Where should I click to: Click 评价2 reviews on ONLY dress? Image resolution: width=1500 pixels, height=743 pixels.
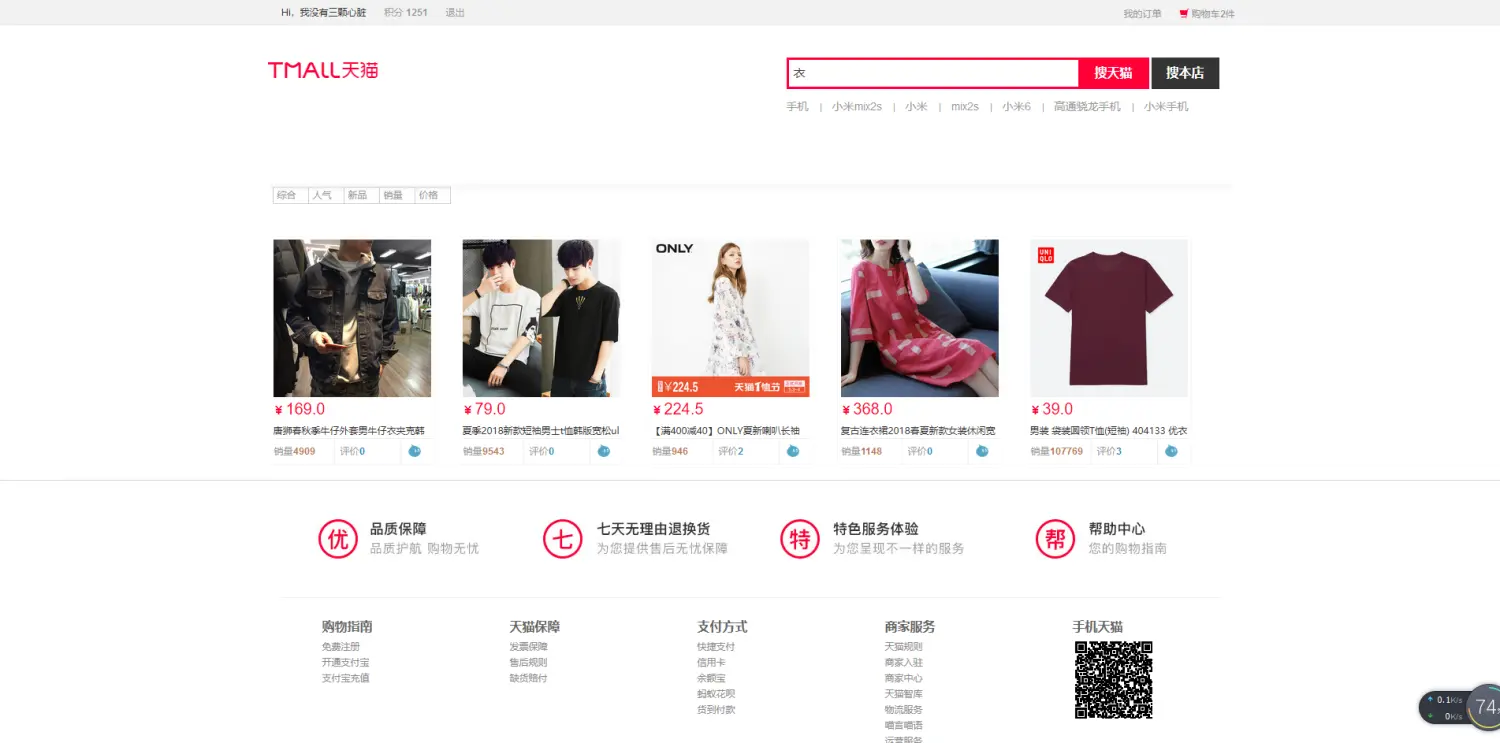[x=731, y=451]
